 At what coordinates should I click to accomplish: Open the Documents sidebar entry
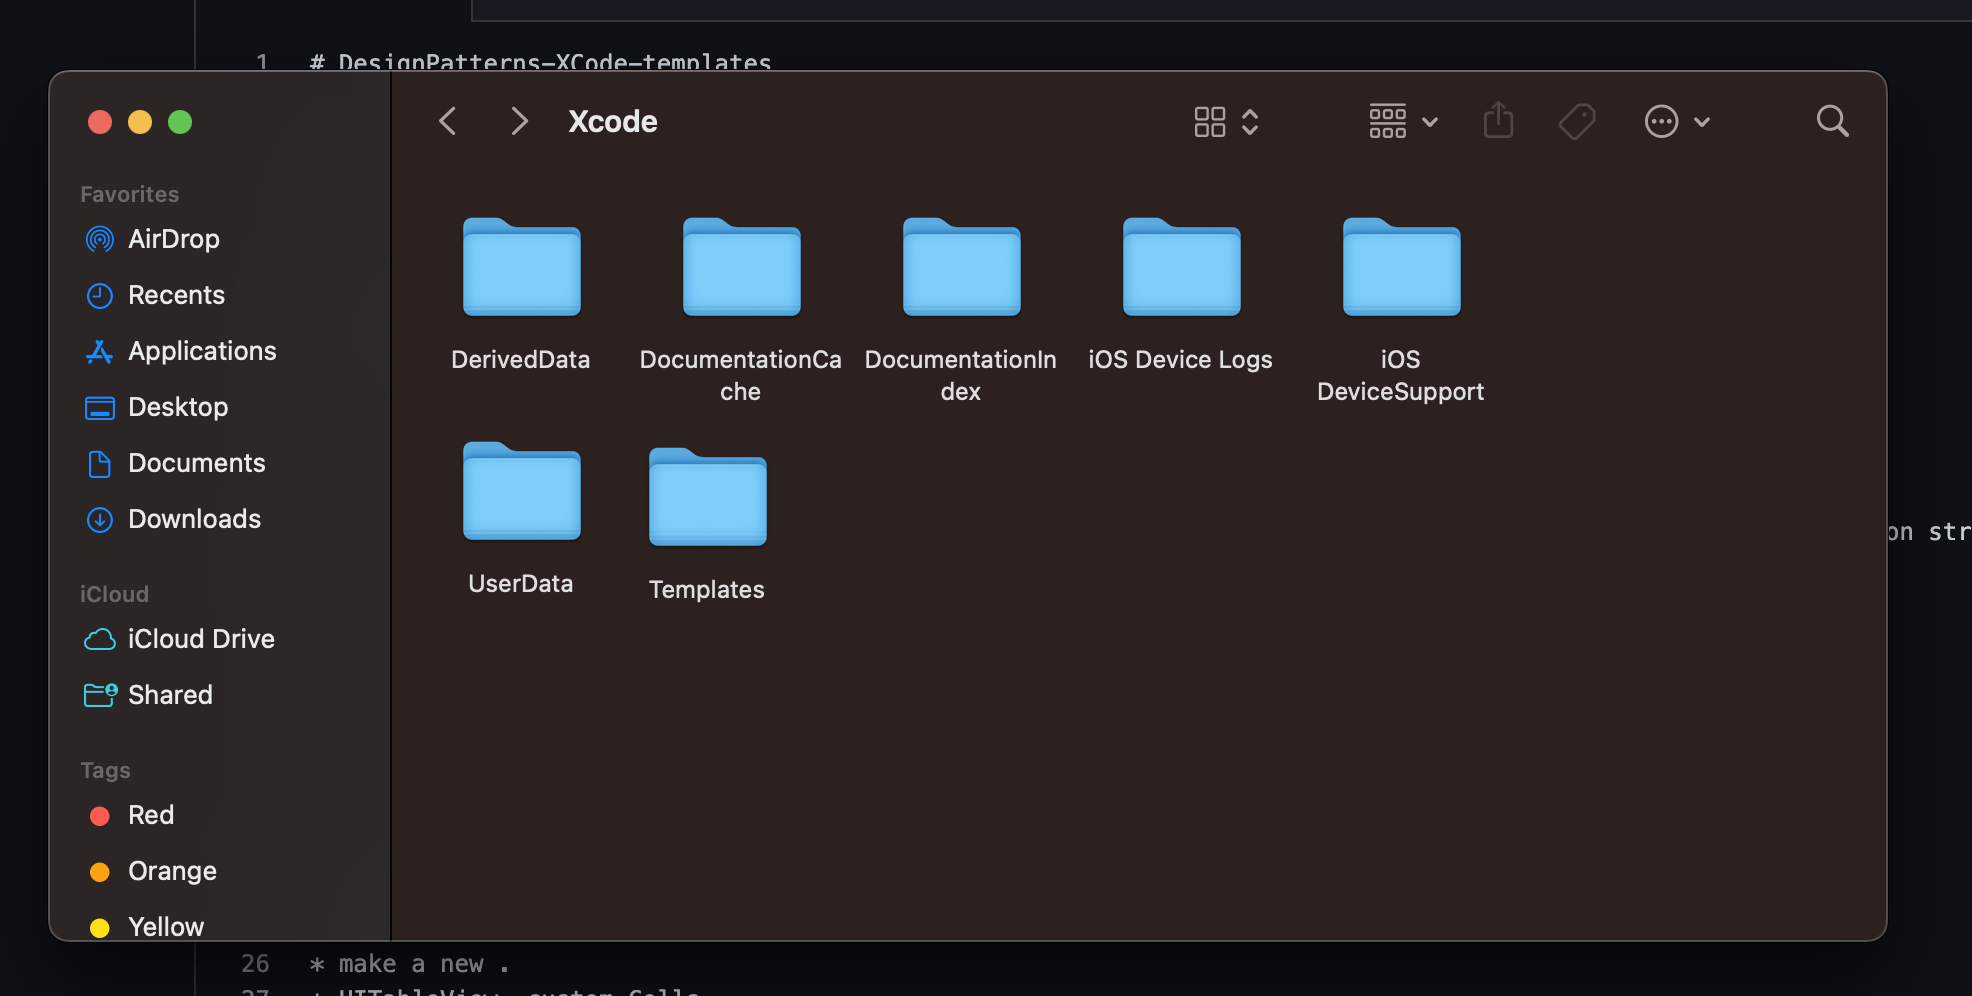point(196,463)
